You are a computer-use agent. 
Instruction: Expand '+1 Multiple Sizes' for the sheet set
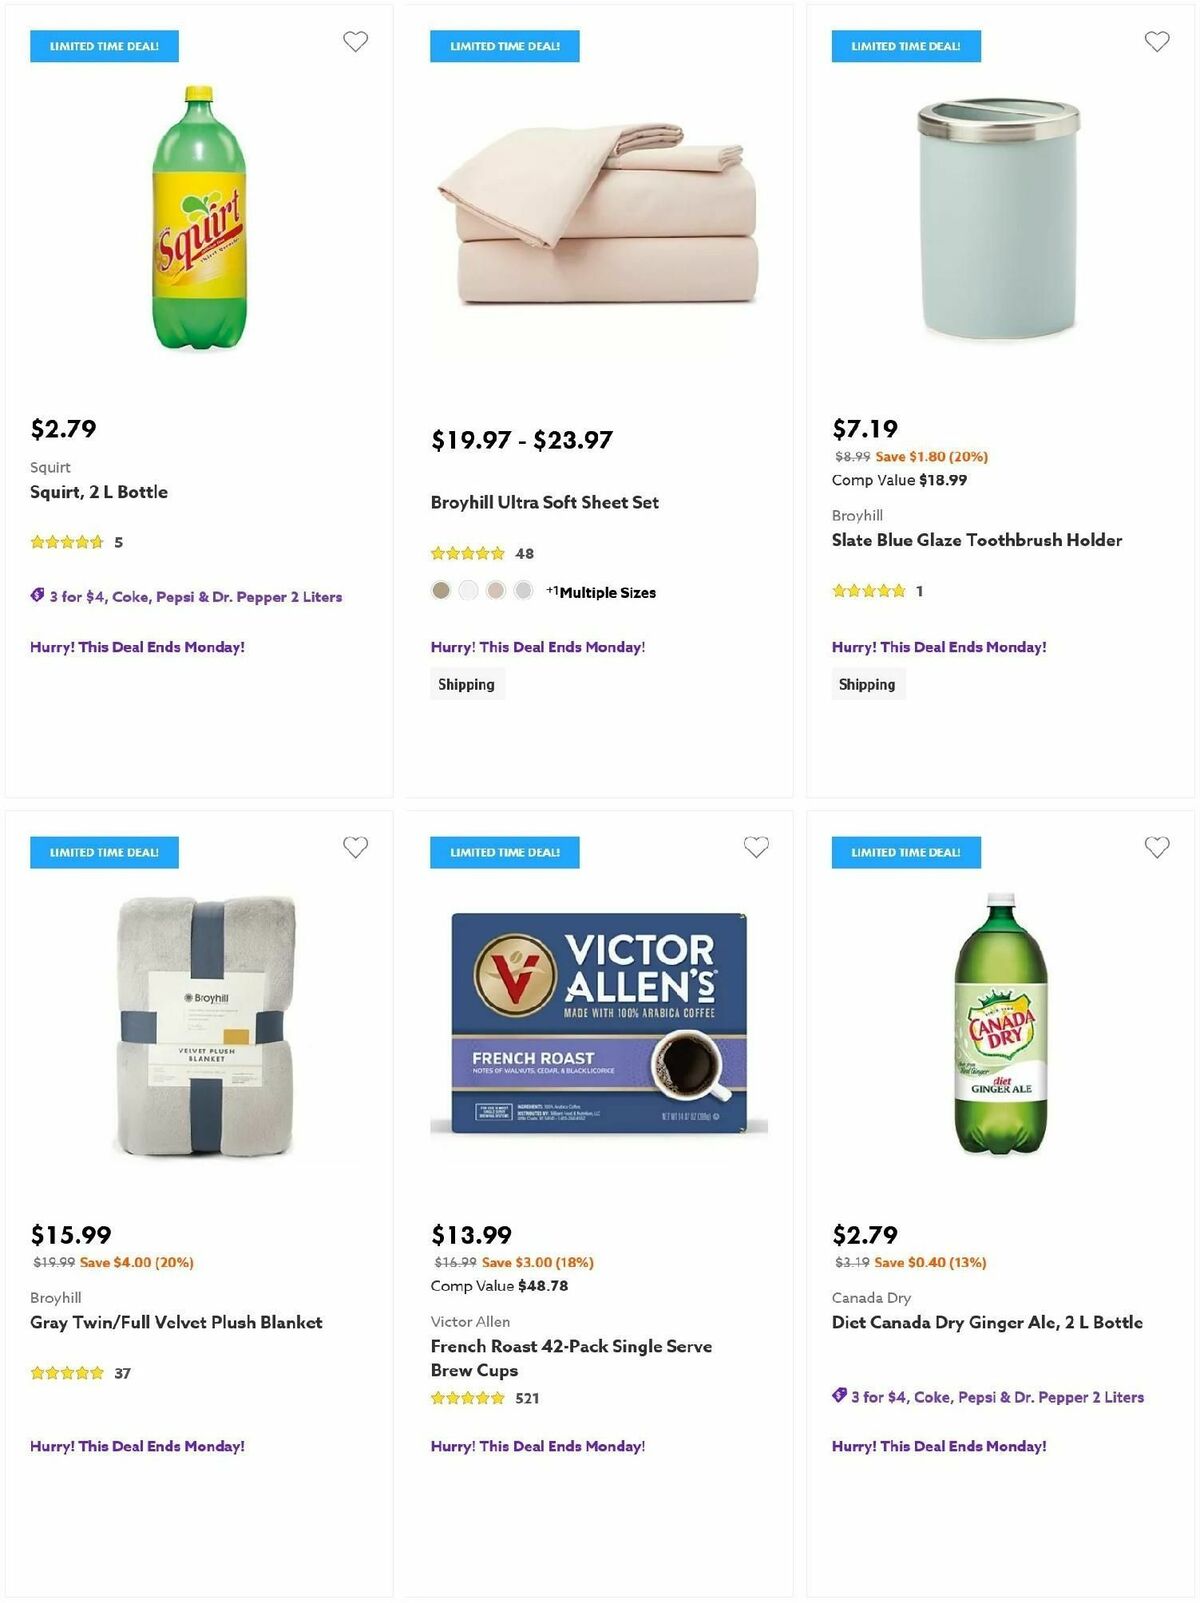[x=601, y=592]
